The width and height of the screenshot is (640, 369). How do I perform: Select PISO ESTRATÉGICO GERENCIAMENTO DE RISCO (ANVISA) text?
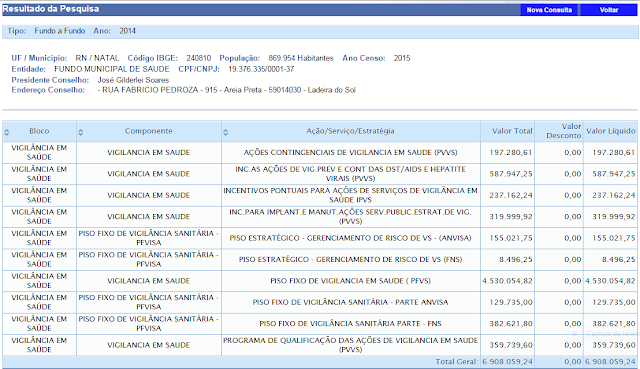coord(351,238)
